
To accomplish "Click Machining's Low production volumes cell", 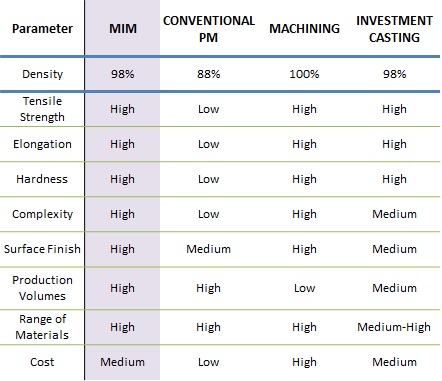I will [304, 288].
